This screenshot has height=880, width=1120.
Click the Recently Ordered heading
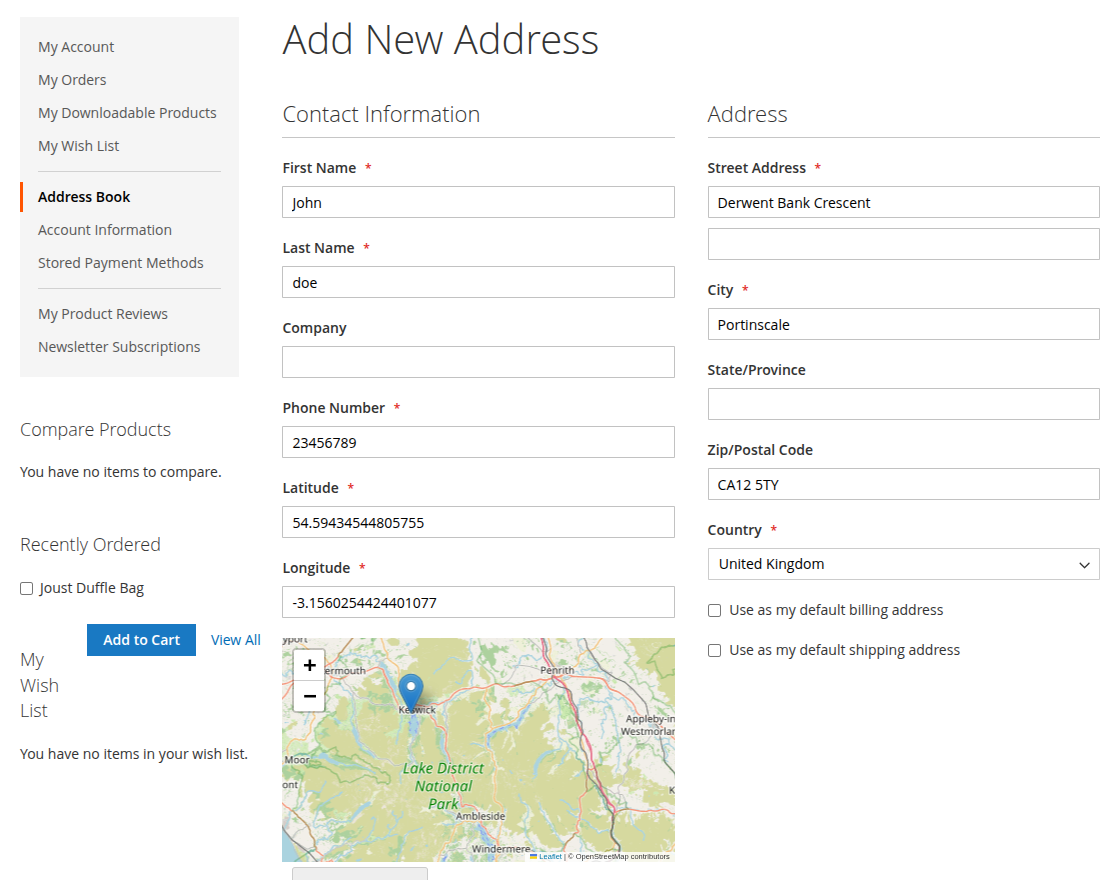(x=90, y=545)
